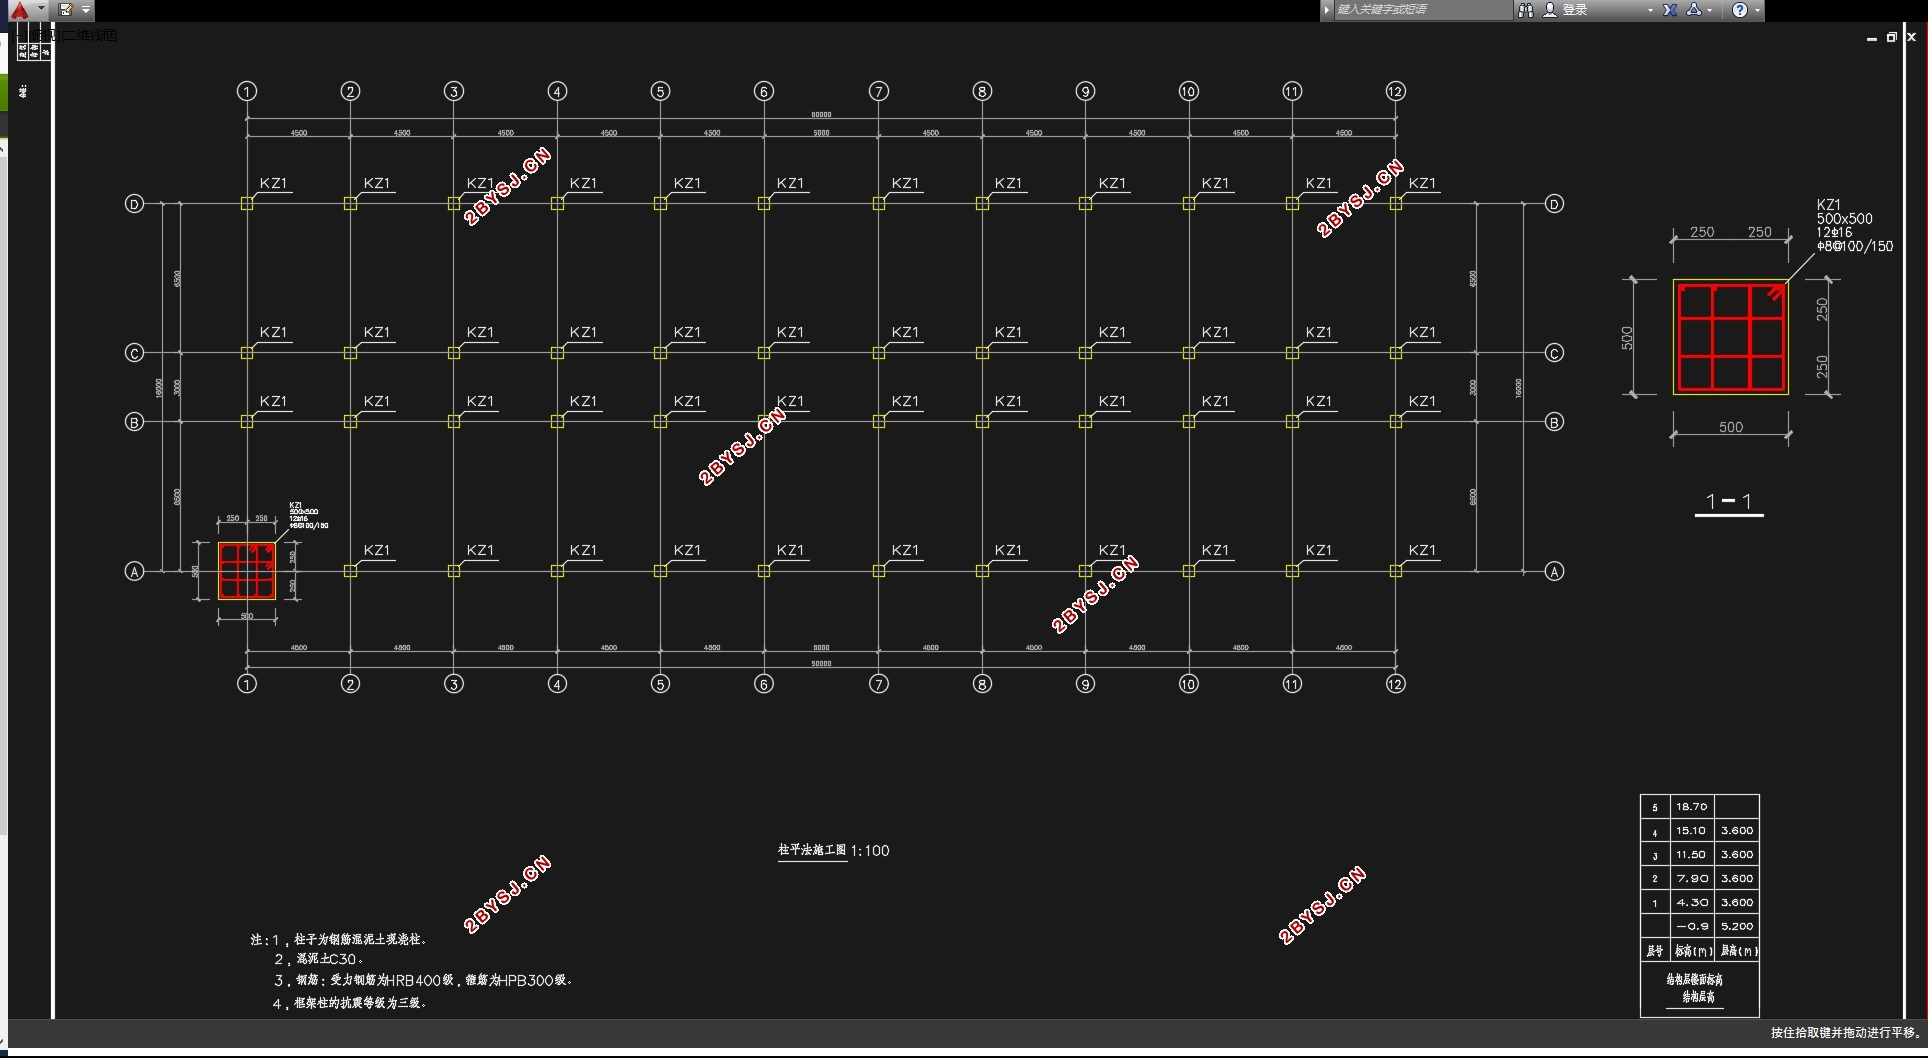
Task: Click the drawing title 柱平法施工图 1:100
Action: coord(833,850)
